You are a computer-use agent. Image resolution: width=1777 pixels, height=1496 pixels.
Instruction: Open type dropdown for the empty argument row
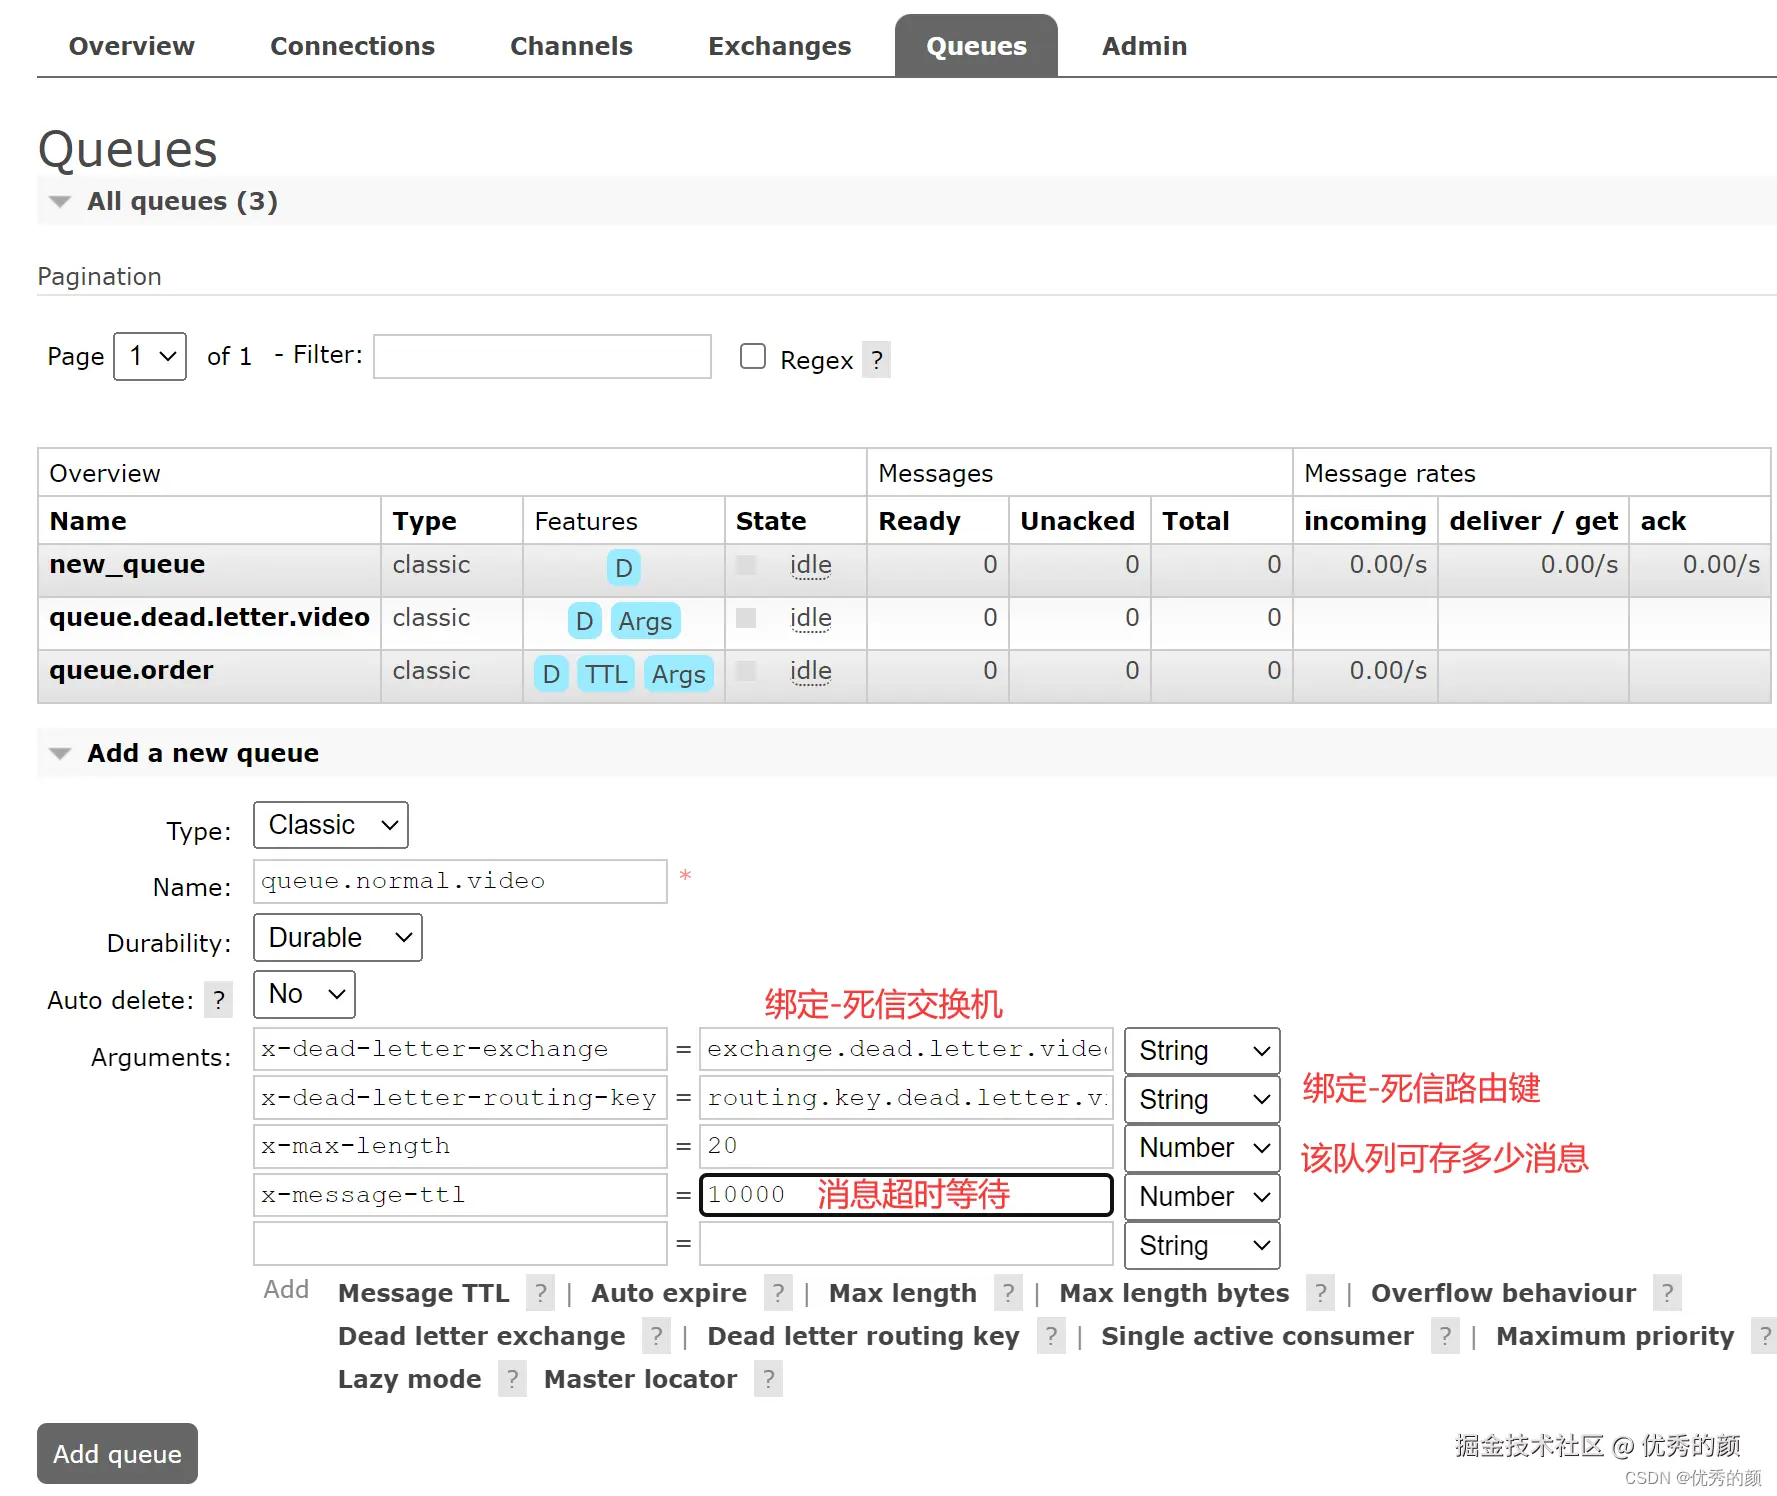pyautogui.click(x=1202, y=1246)
